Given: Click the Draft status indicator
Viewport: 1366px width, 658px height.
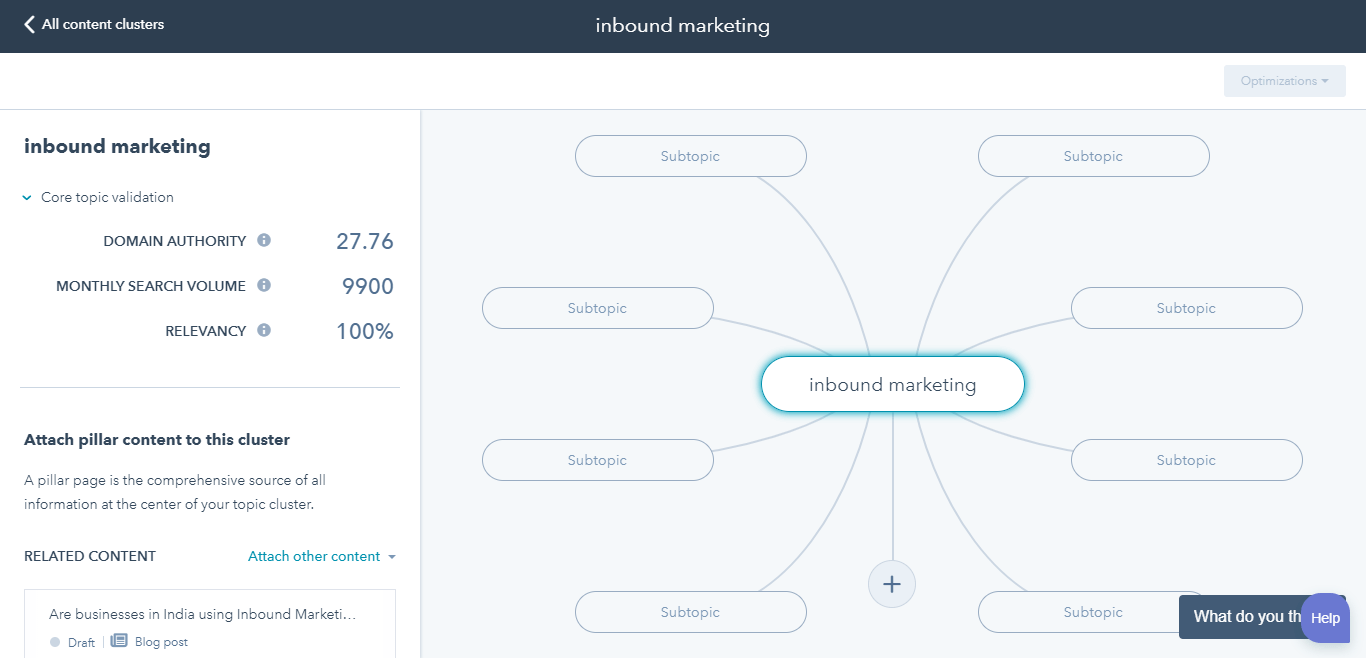Looking at the screenshot, I should click(72, 642).
